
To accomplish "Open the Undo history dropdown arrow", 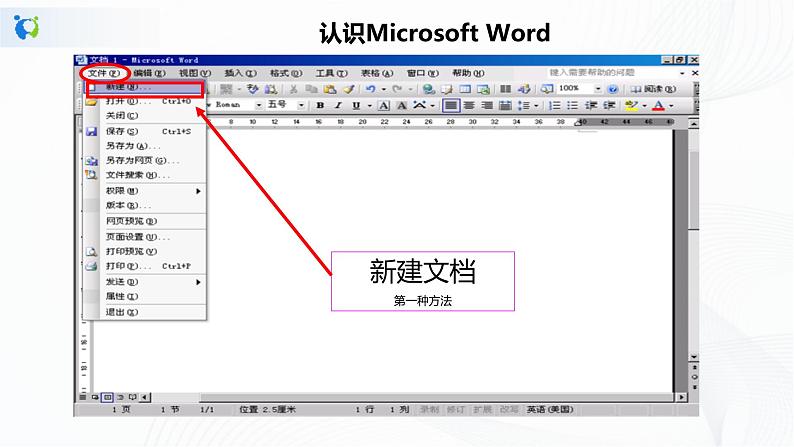I will tap(384, 90).
